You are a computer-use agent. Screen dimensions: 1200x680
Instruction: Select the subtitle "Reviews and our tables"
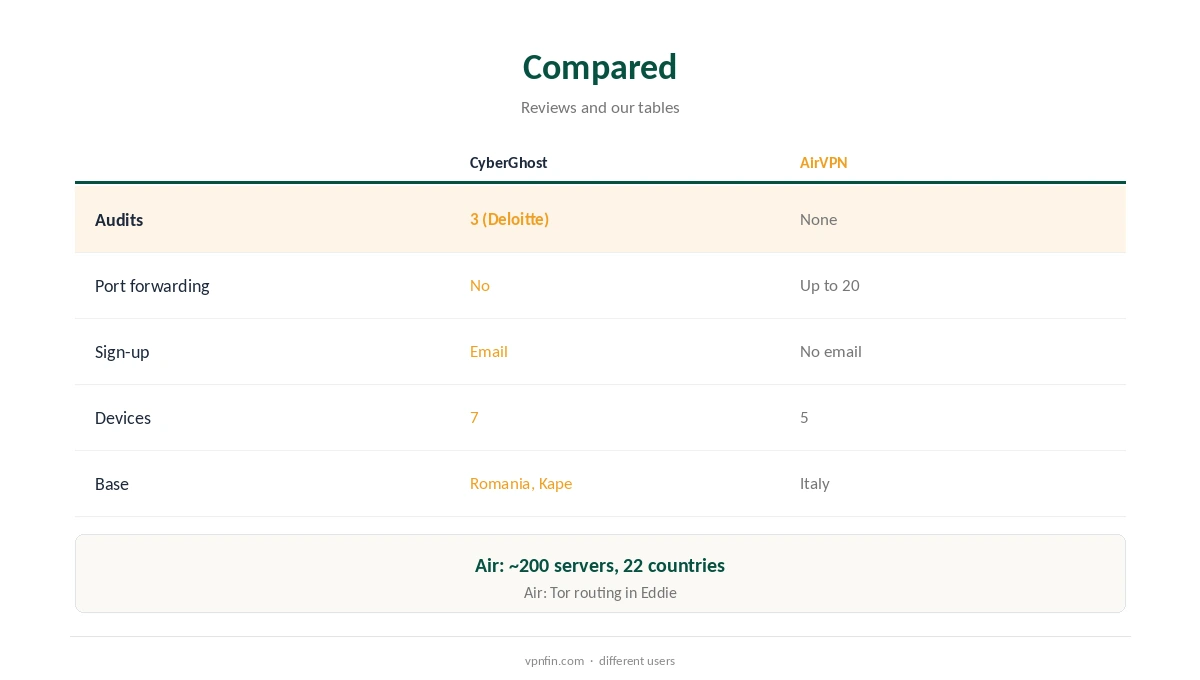coord(600,107)
